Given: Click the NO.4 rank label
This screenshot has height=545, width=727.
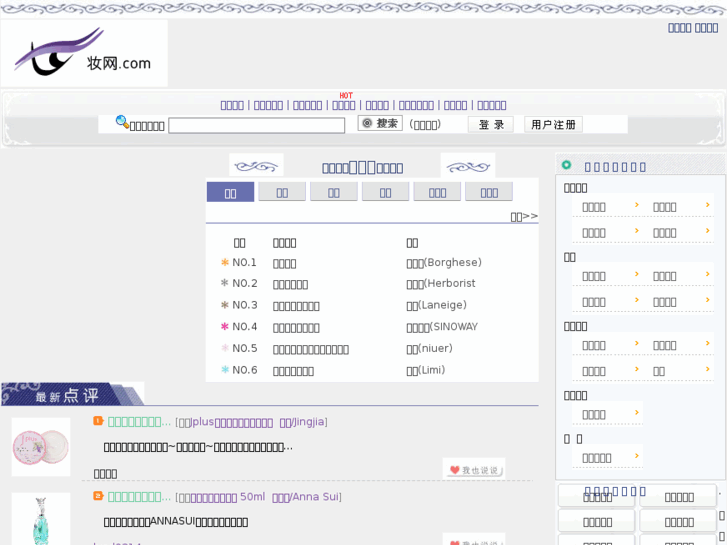Looking at the screenshot, I should tap(244, 327).
